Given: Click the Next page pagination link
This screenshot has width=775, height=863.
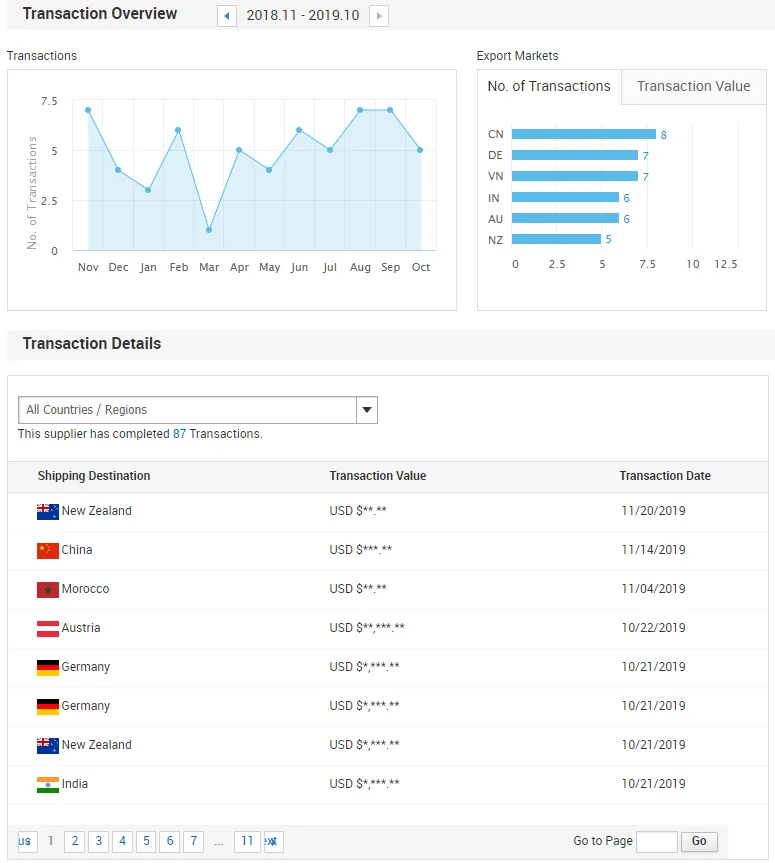Looking at the screenshot, I should [271, 841].
